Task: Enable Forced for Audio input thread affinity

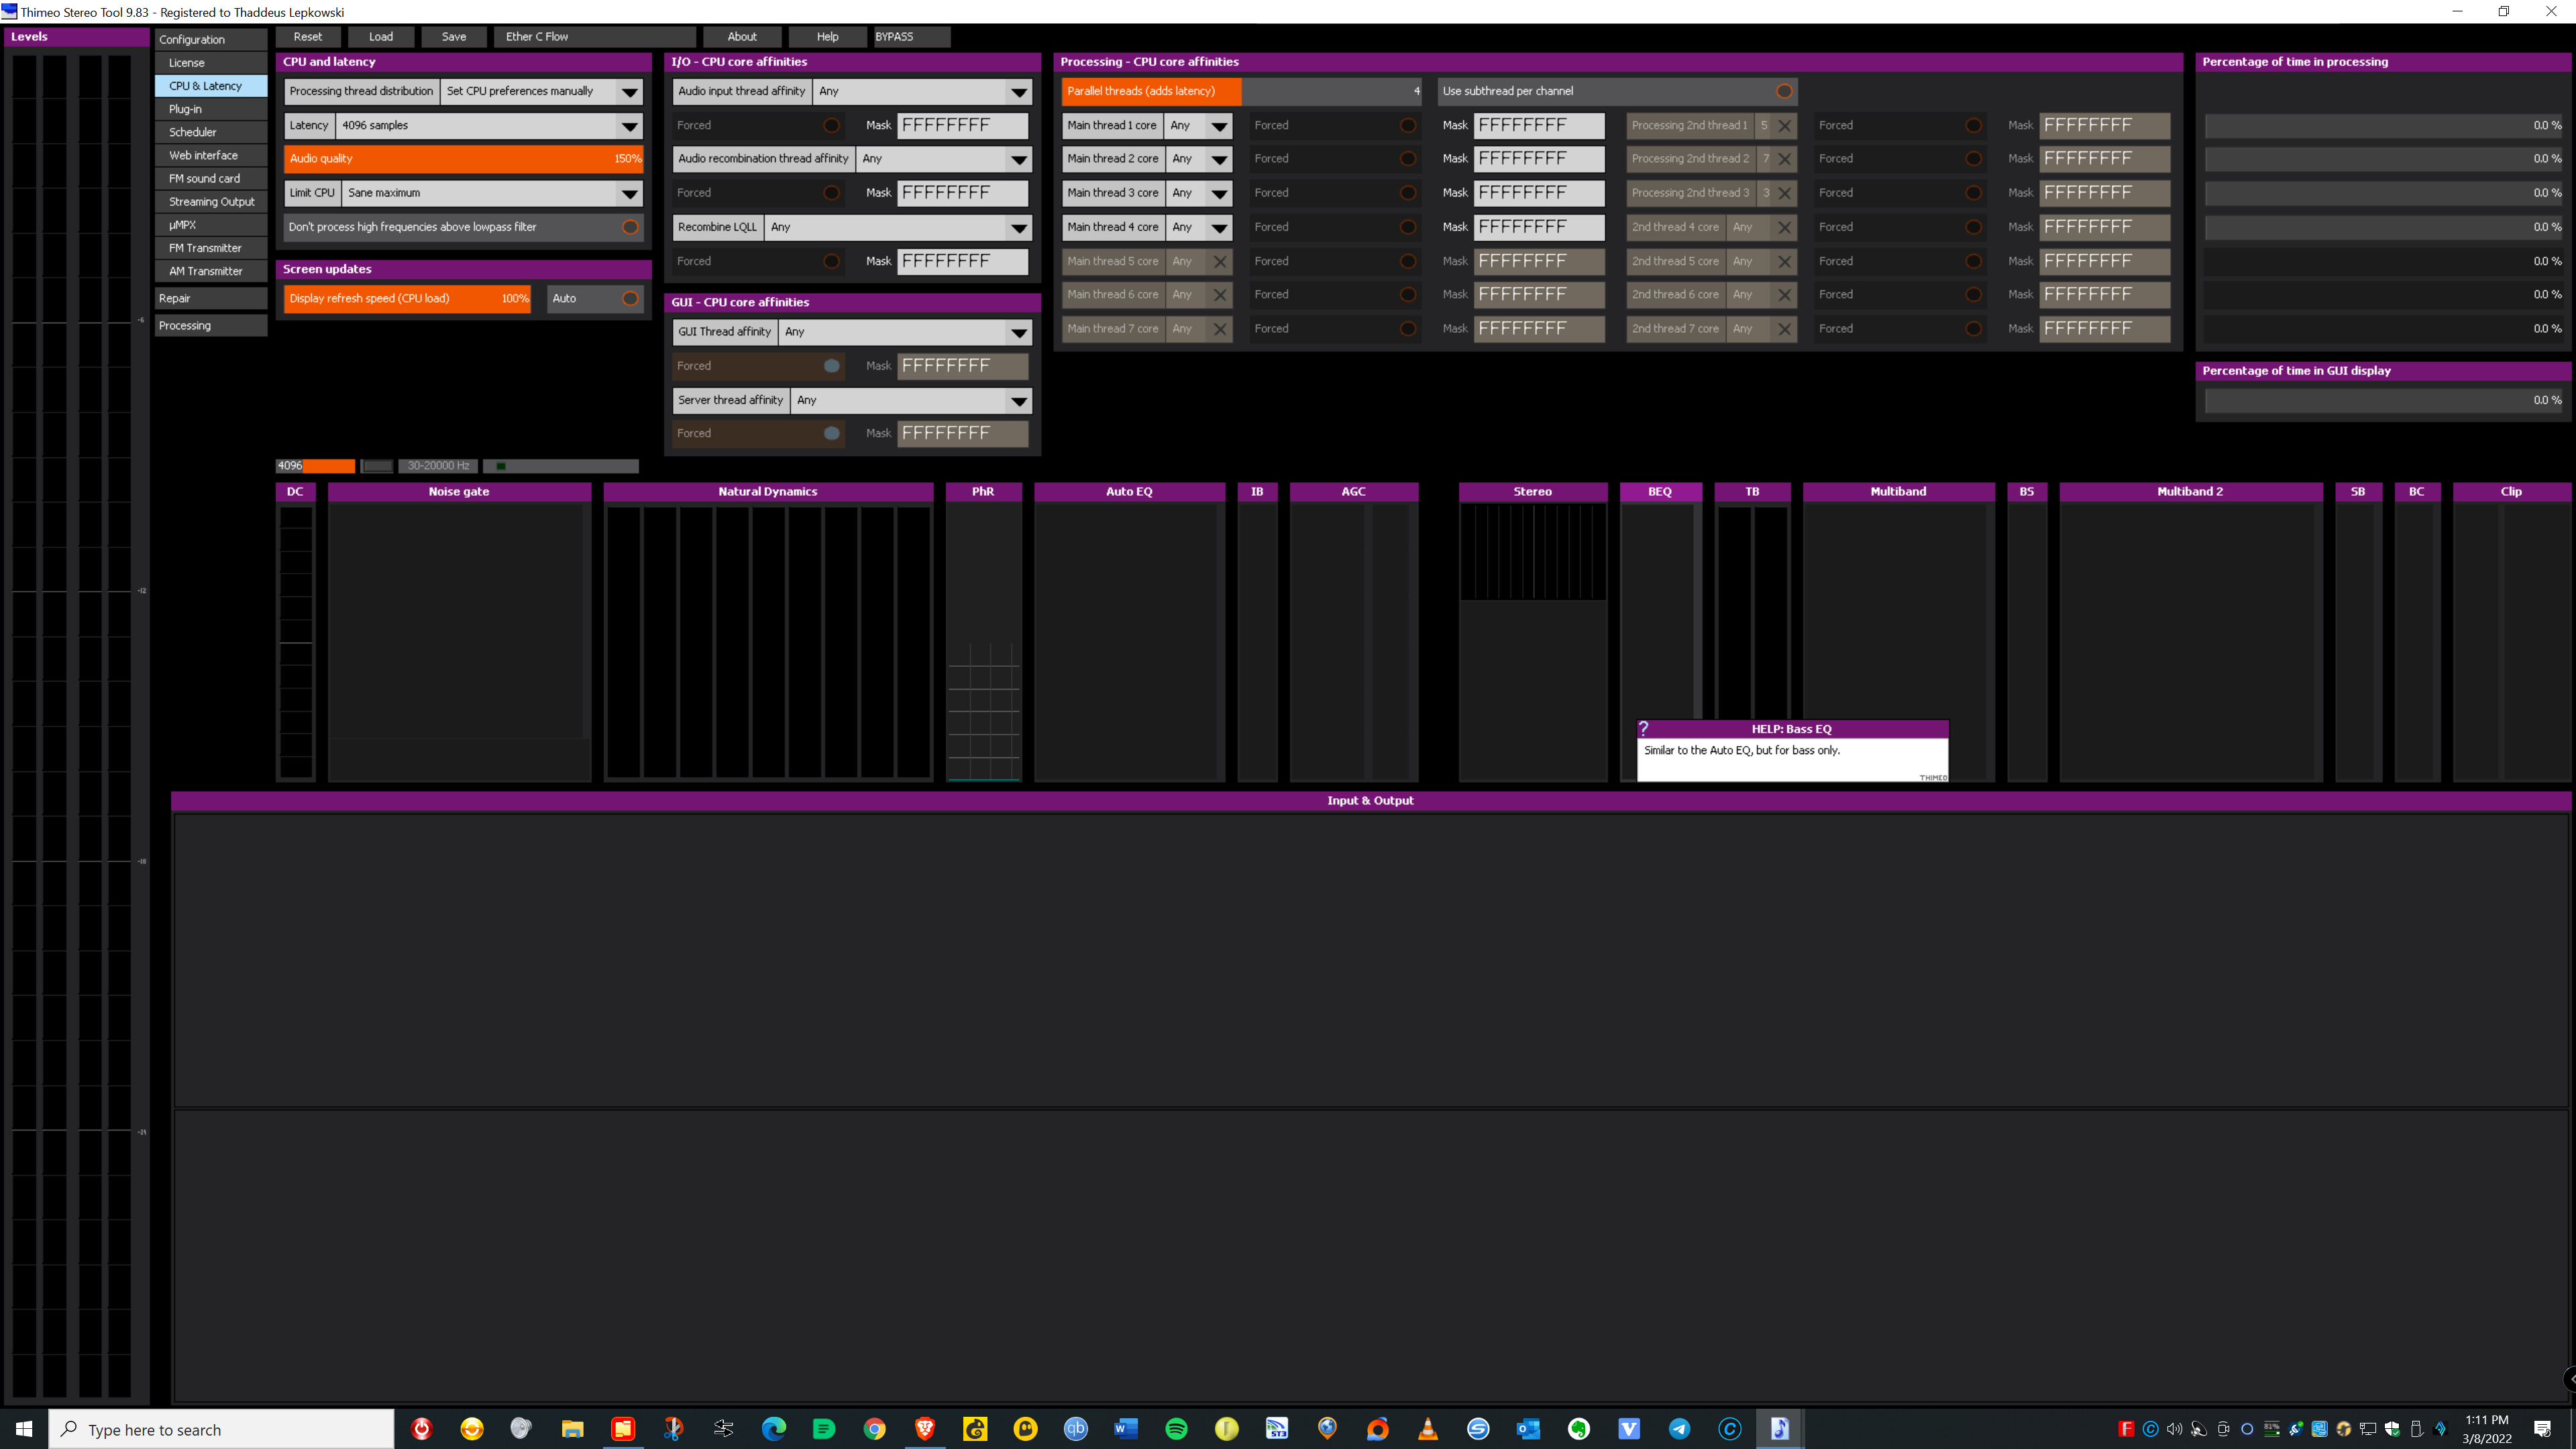Action: pos(831,125)
